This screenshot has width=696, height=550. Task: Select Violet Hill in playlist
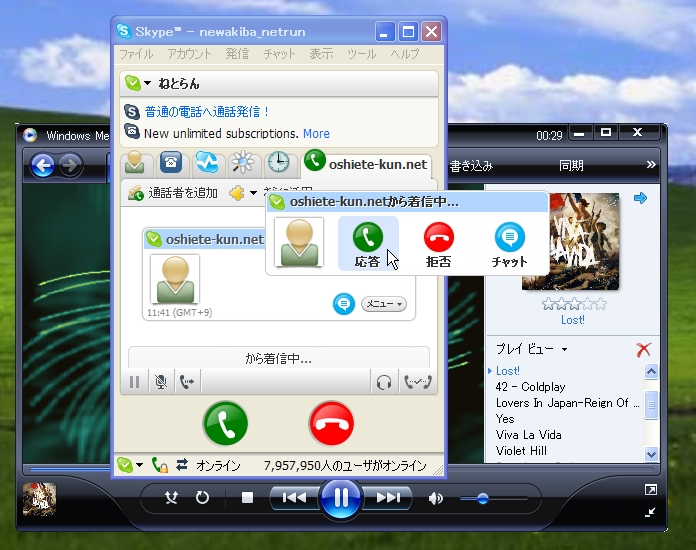(521, 451)
